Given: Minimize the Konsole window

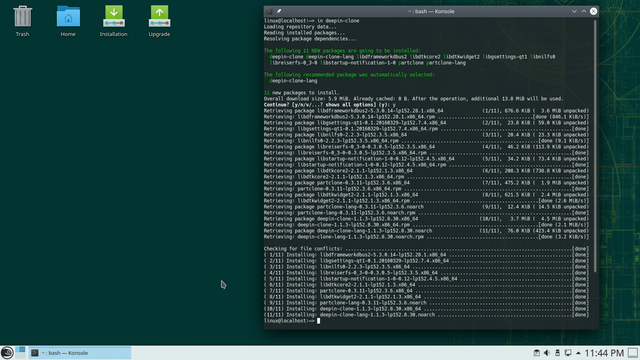Looking at the screenshot, I should click(x=574, y=11).
